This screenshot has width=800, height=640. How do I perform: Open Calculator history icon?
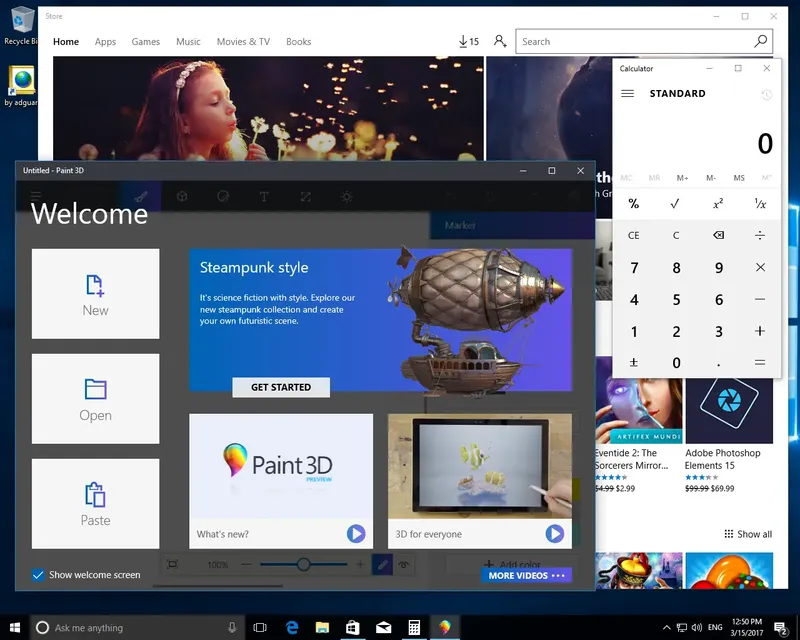766,94
